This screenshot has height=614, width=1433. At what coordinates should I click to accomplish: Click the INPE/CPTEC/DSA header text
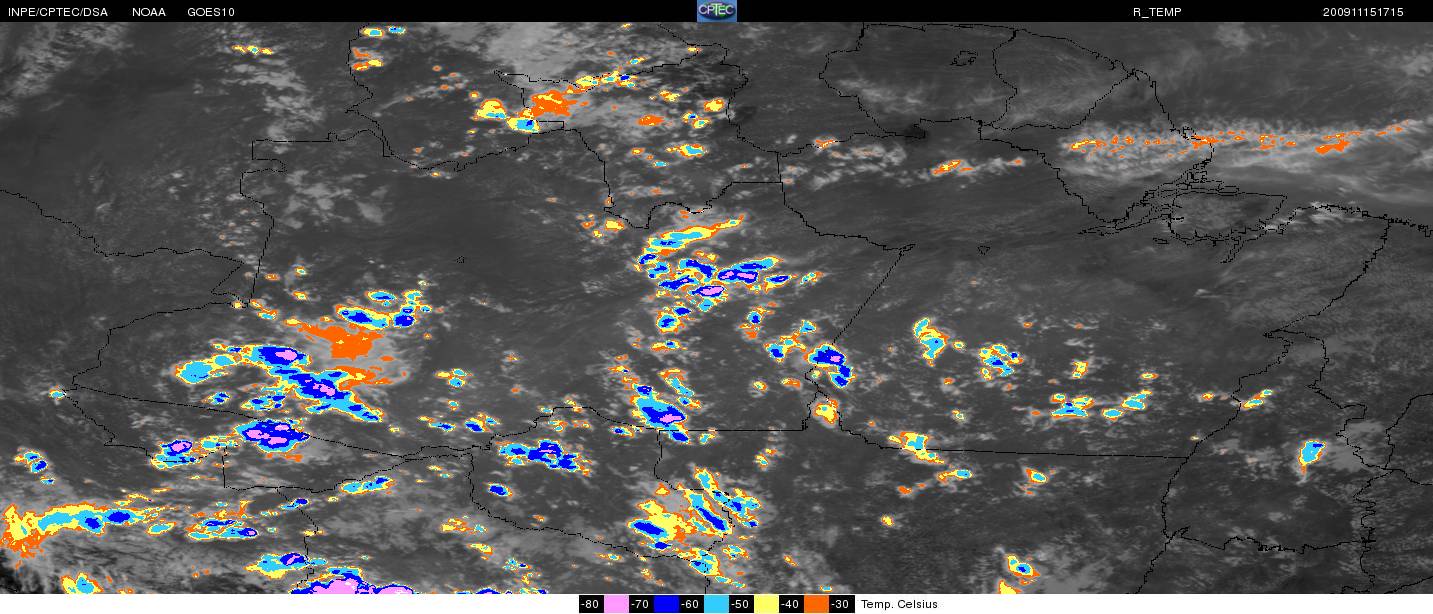pyautogui.click(x=58, y=12)
